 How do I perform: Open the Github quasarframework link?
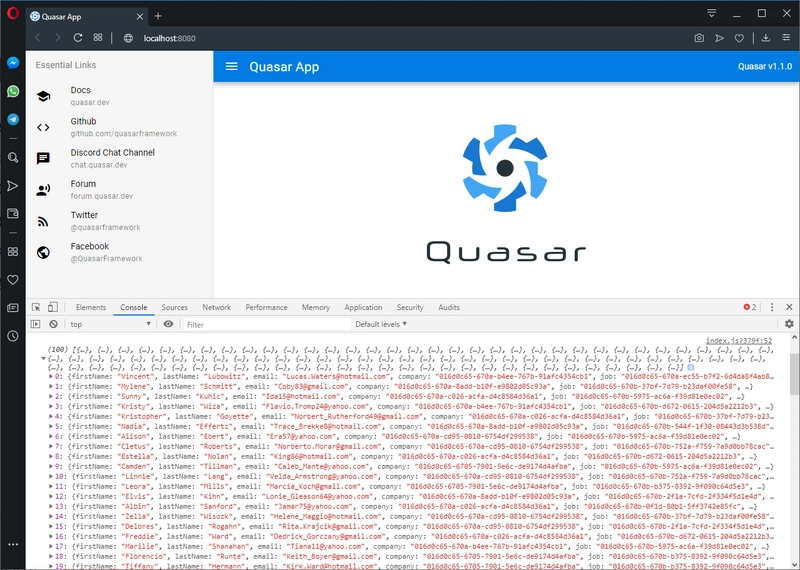pos(119,127)
